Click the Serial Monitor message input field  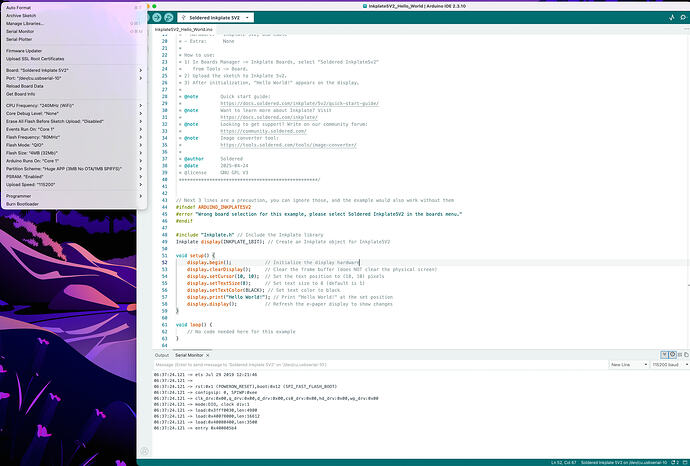[381, 365]
